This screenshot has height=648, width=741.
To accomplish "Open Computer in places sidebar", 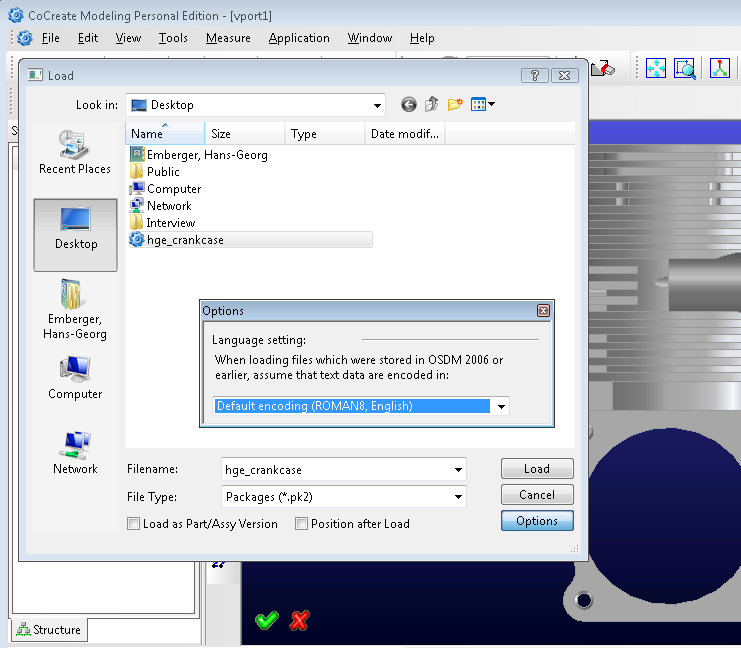I will [x=75, y=378].
